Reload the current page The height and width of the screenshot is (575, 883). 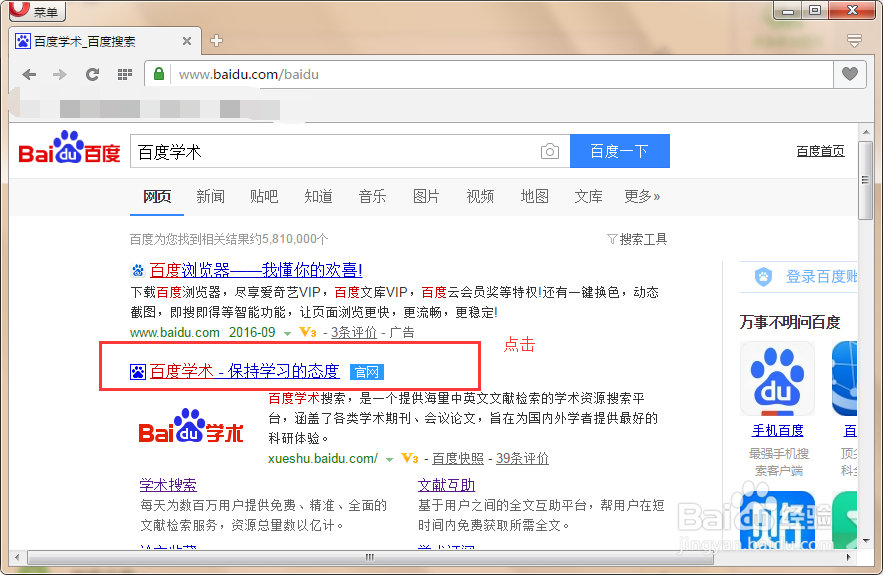pos(92,74)
